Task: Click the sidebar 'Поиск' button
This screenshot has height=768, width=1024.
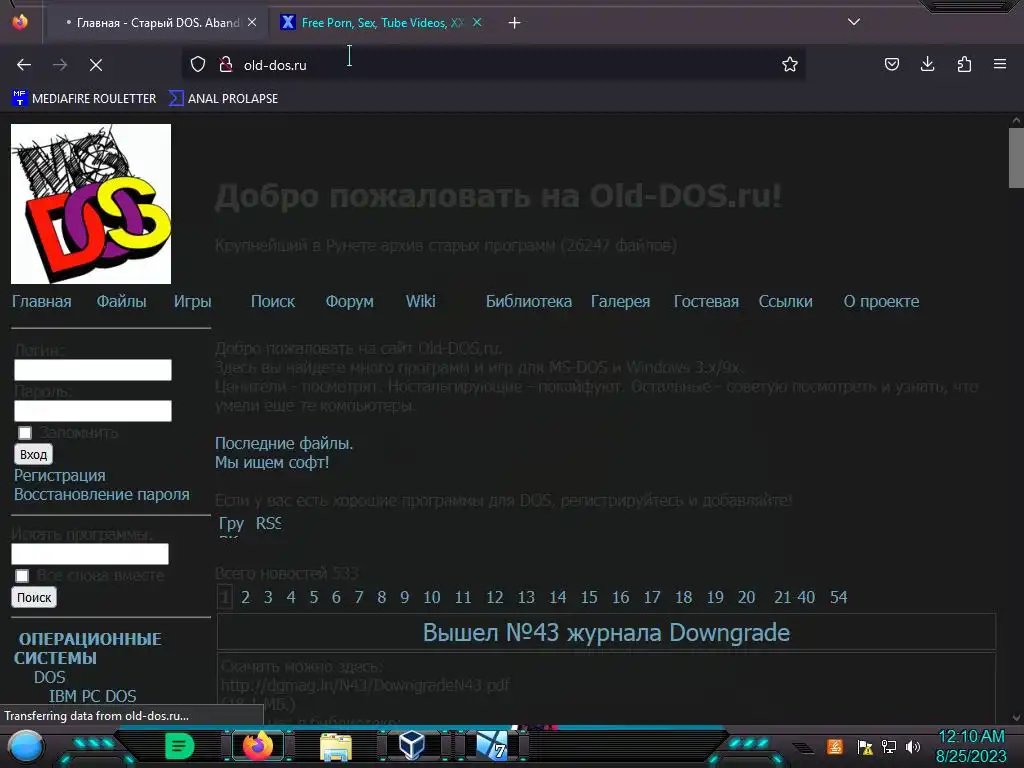Action: click(x=34, y=598)
